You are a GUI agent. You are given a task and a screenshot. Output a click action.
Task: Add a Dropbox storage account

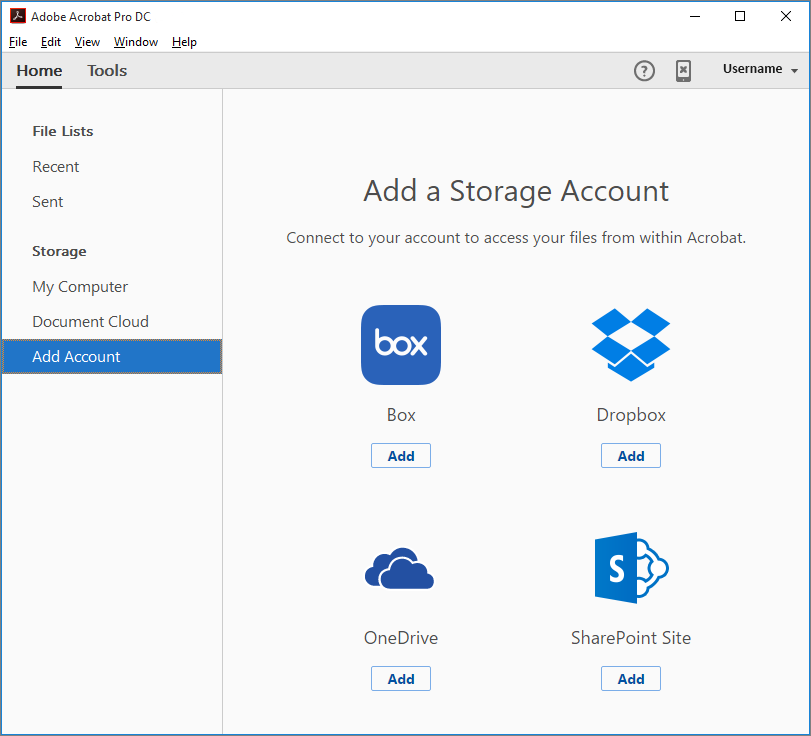point(630,456)
